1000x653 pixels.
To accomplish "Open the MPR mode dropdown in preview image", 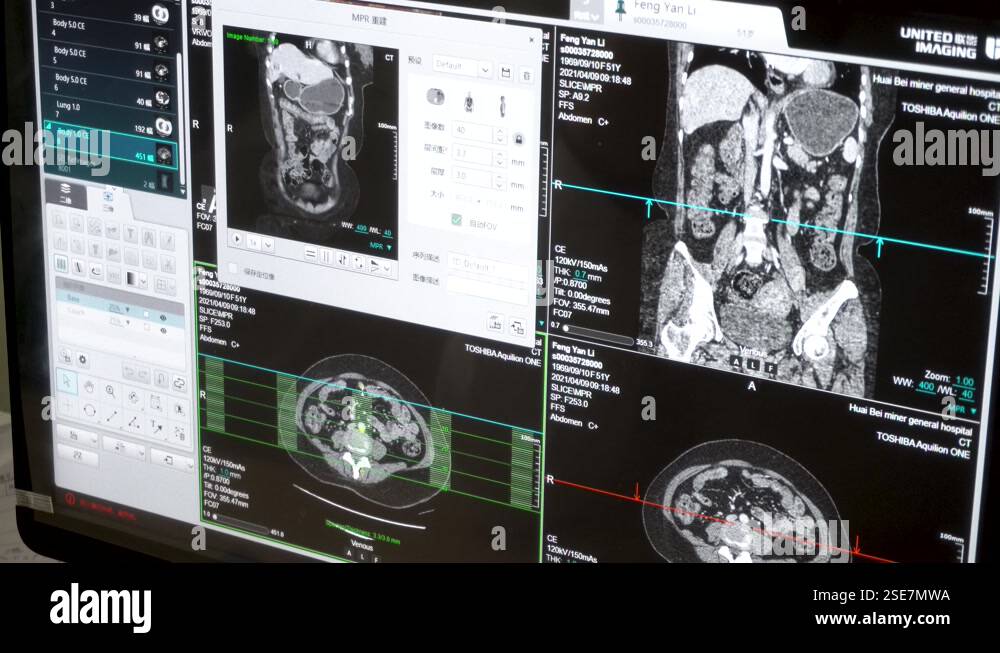I will (x=381, y=246).
